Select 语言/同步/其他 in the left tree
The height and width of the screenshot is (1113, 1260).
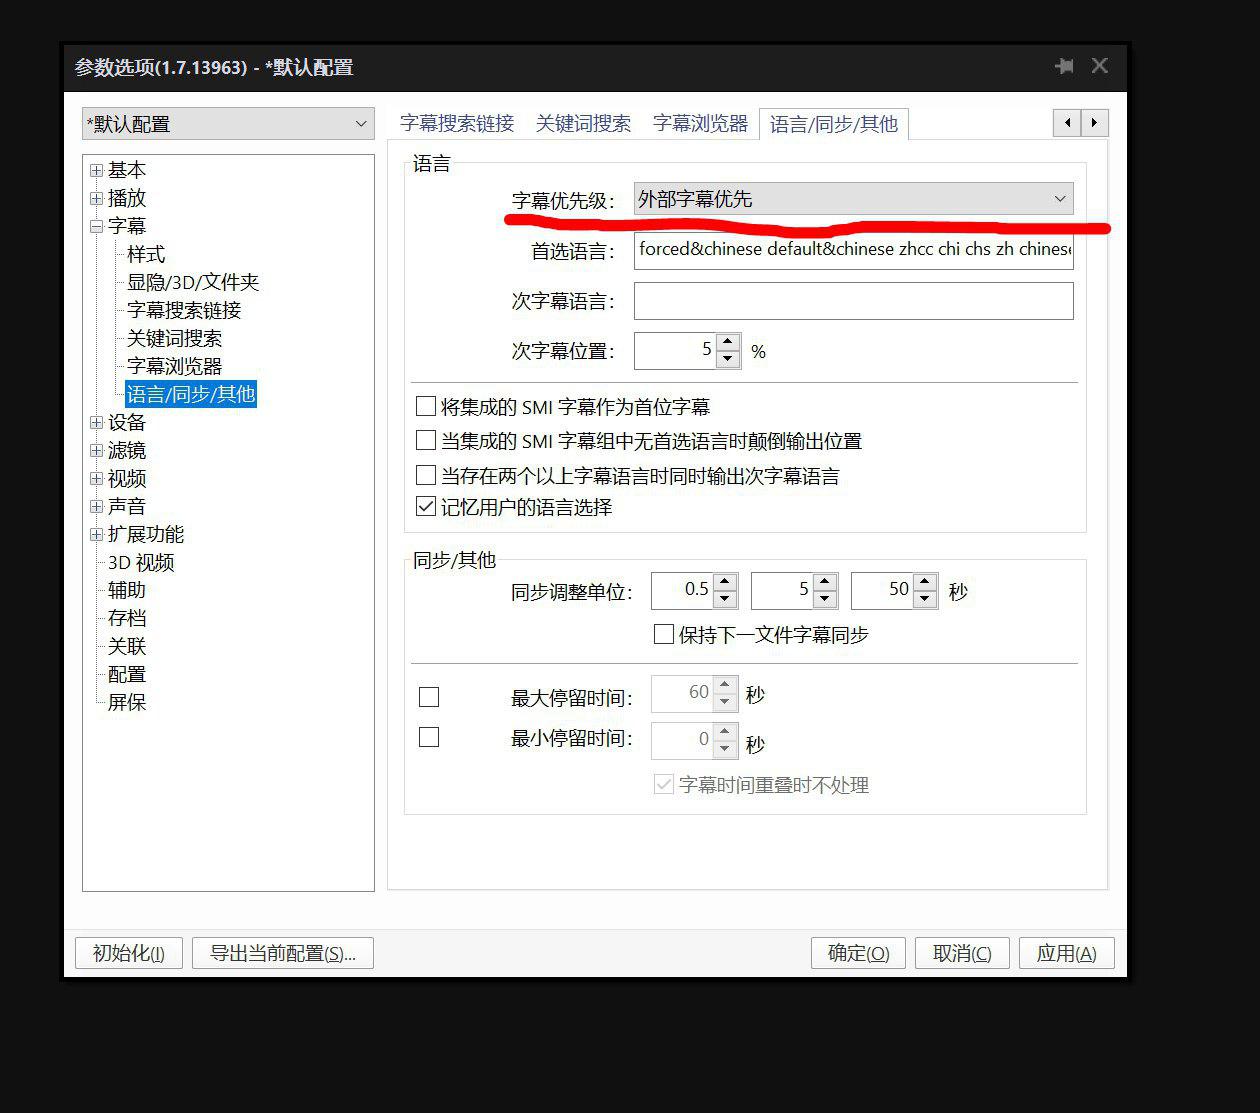191,394
